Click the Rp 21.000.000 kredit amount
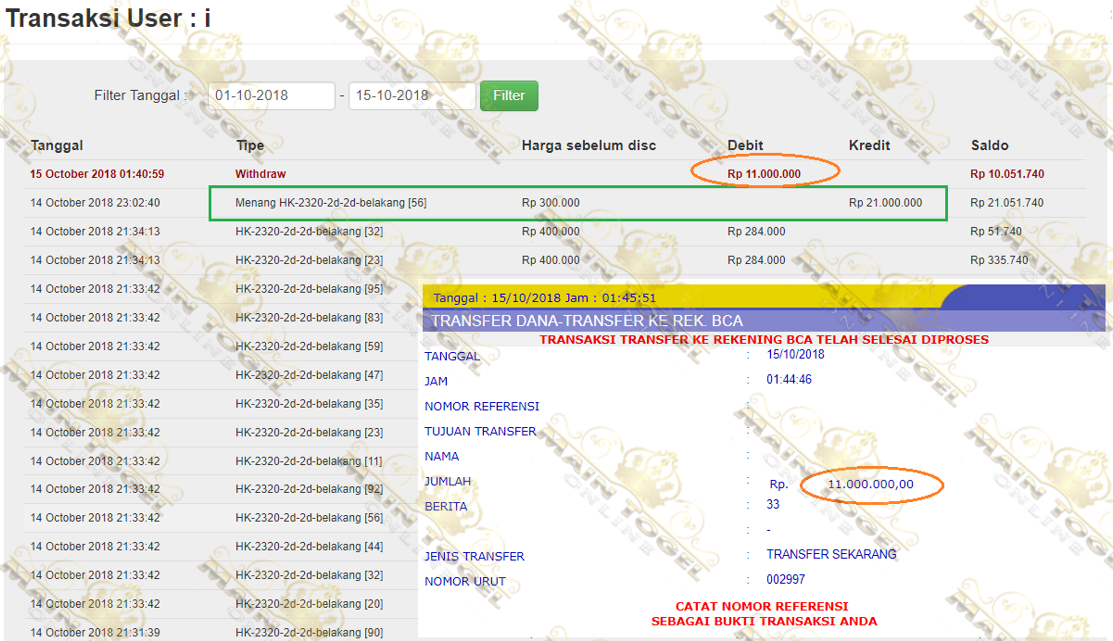The image size is (1113, 641). [x=885, y=203]
